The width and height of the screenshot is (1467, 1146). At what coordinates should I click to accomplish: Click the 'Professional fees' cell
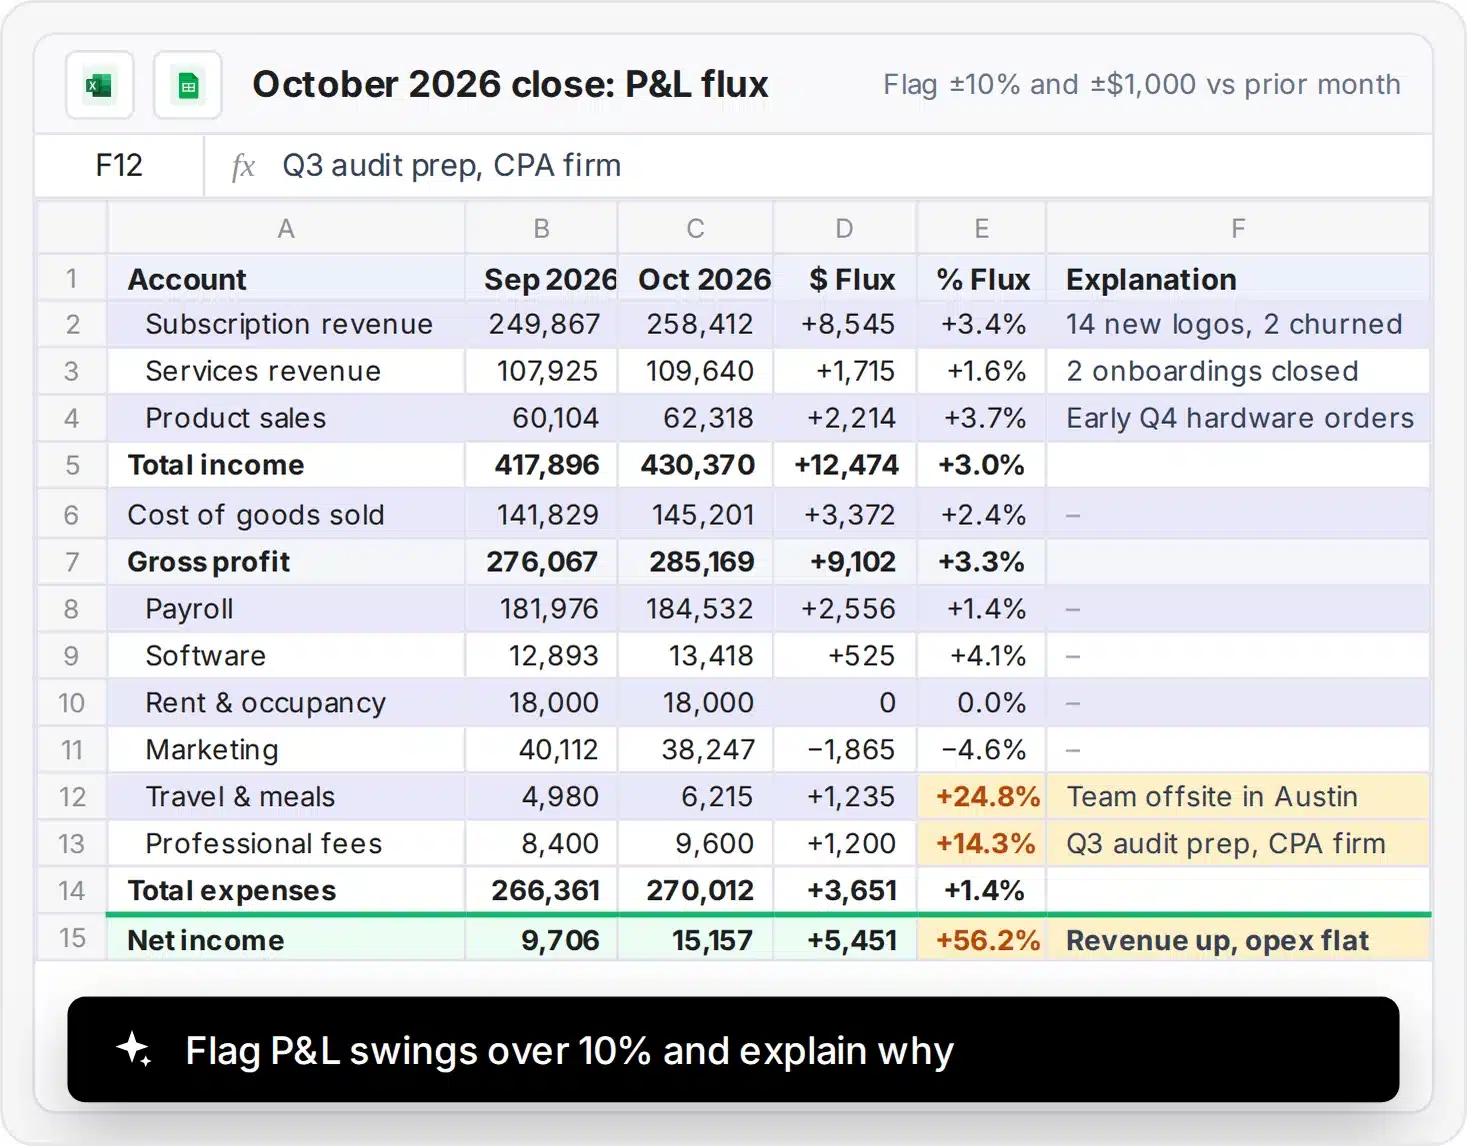tap(286, 844)
